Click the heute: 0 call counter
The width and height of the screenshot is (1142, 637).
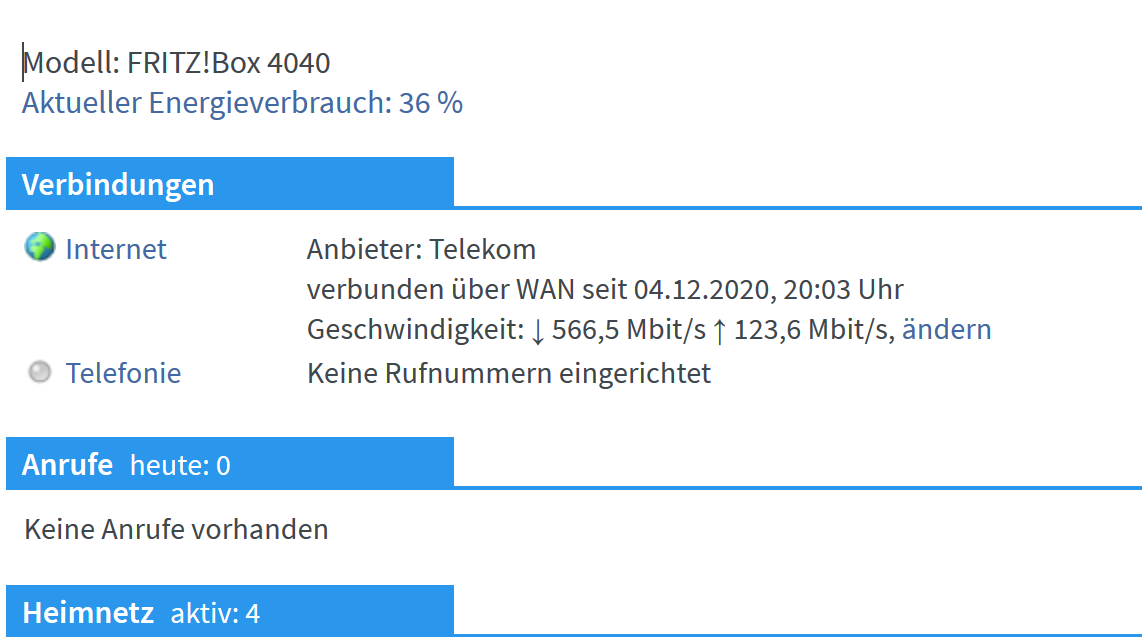tap(180, 465)
